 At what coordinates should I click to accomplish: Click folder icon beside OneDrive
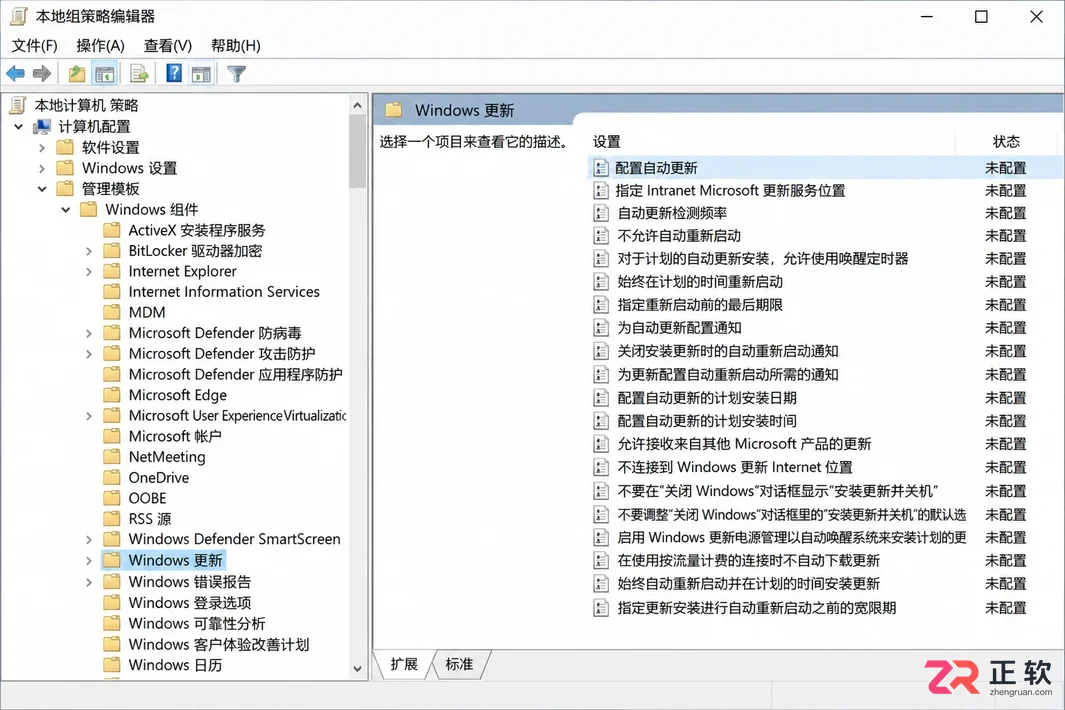tap(112, 478)
